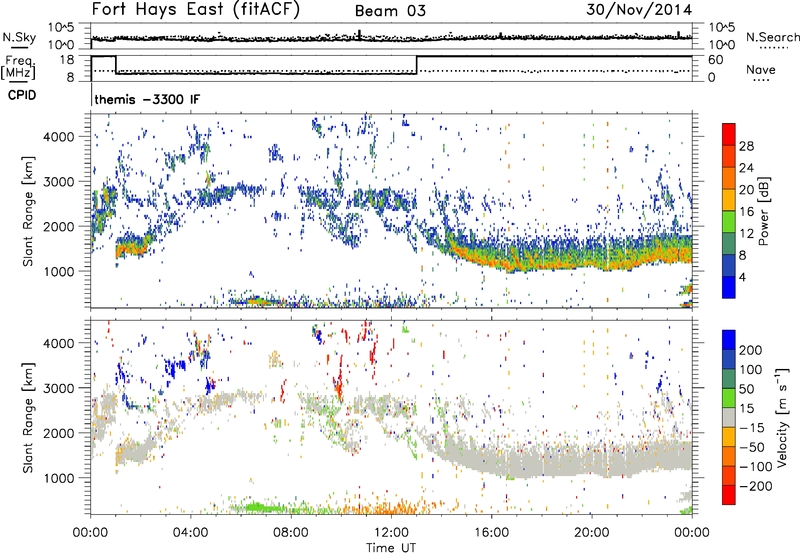The image size is (800, 554).
Task: Click the 'N.Sky' legend label
Action: [19, 37]
